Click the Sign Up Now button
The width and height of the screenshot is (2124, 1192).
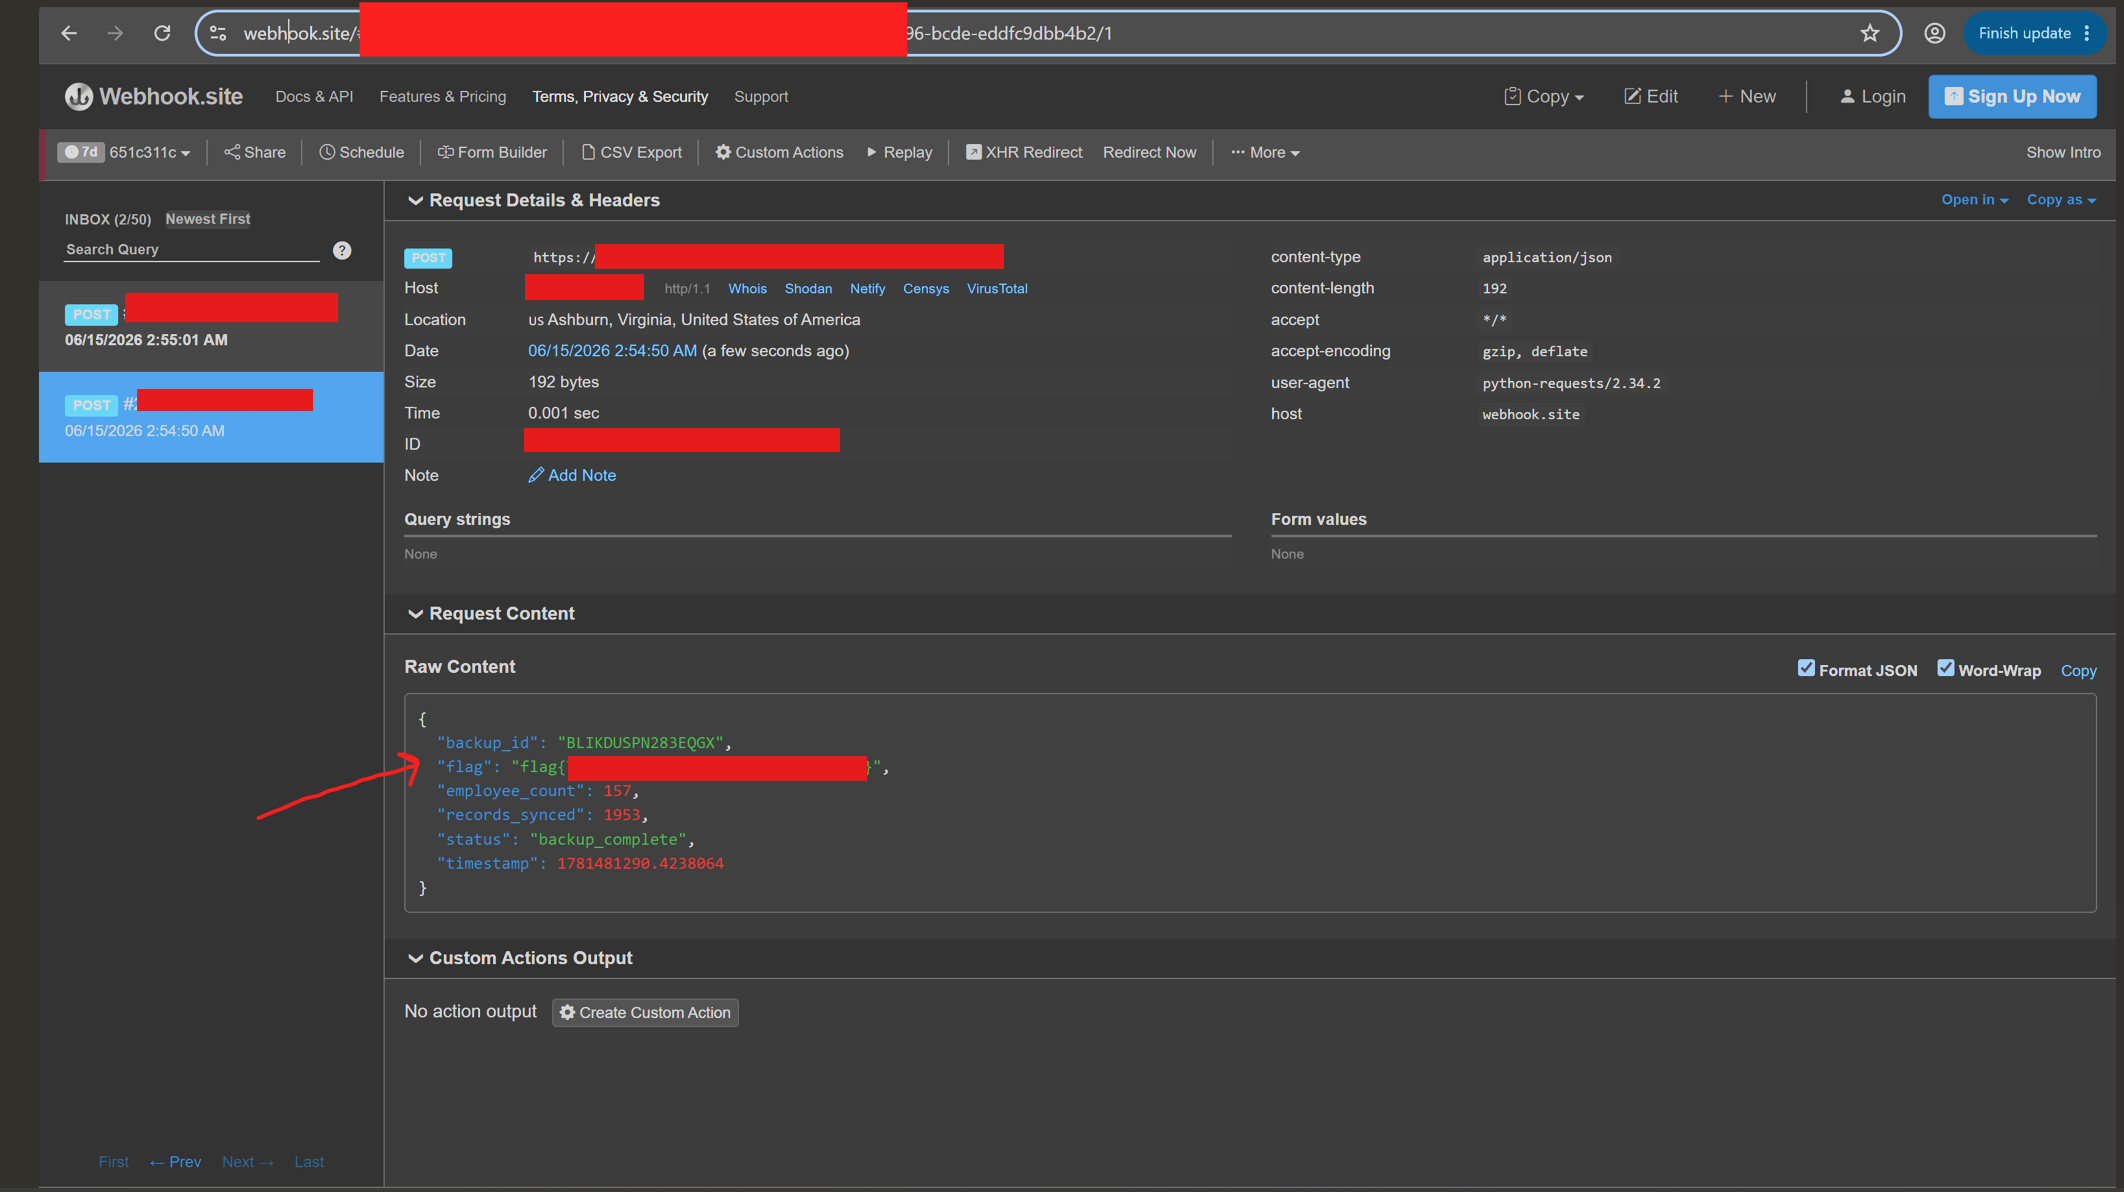pos(2012,96)
